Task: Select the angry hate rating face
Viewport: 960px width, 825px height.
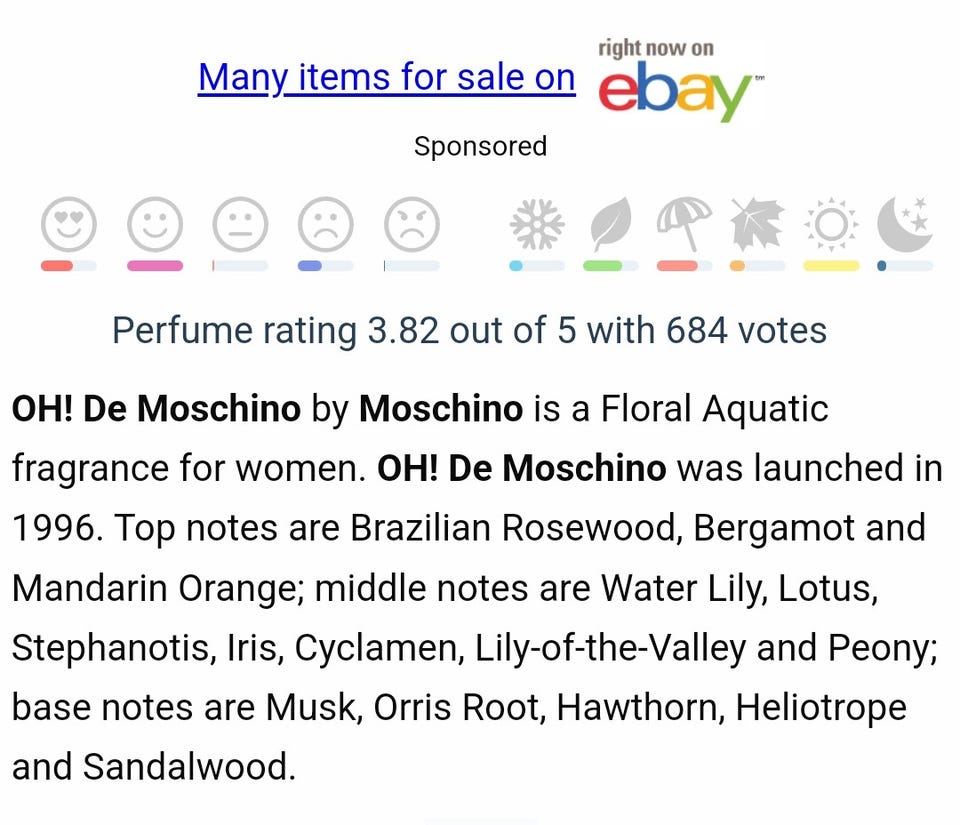Action: click(x=412, y=225)
